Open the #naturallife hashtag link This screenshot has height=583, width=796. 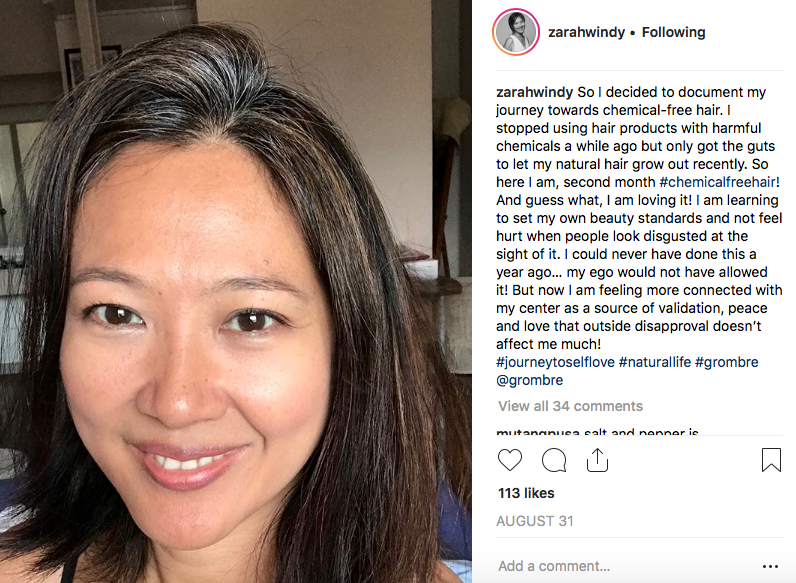click(654, 362)
